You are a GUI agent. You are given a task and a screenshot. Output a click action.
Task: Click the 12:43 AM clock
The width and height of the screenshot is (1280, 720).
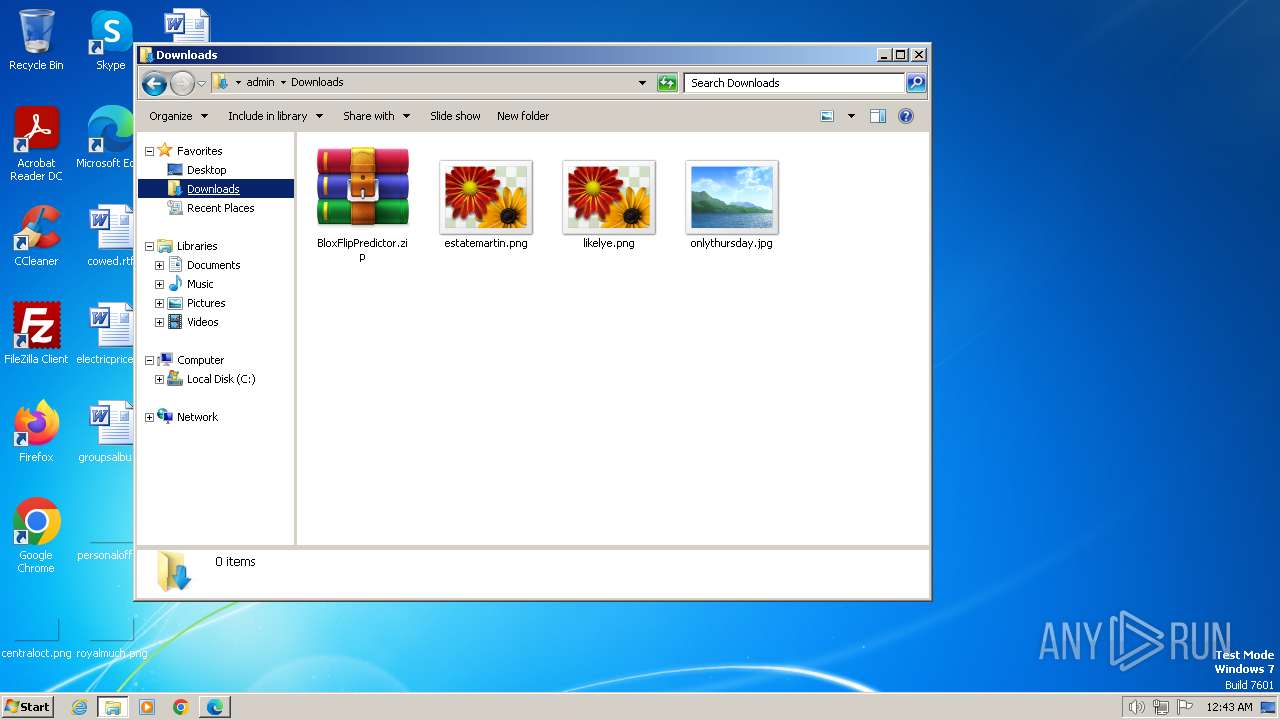coord(1229,707)
